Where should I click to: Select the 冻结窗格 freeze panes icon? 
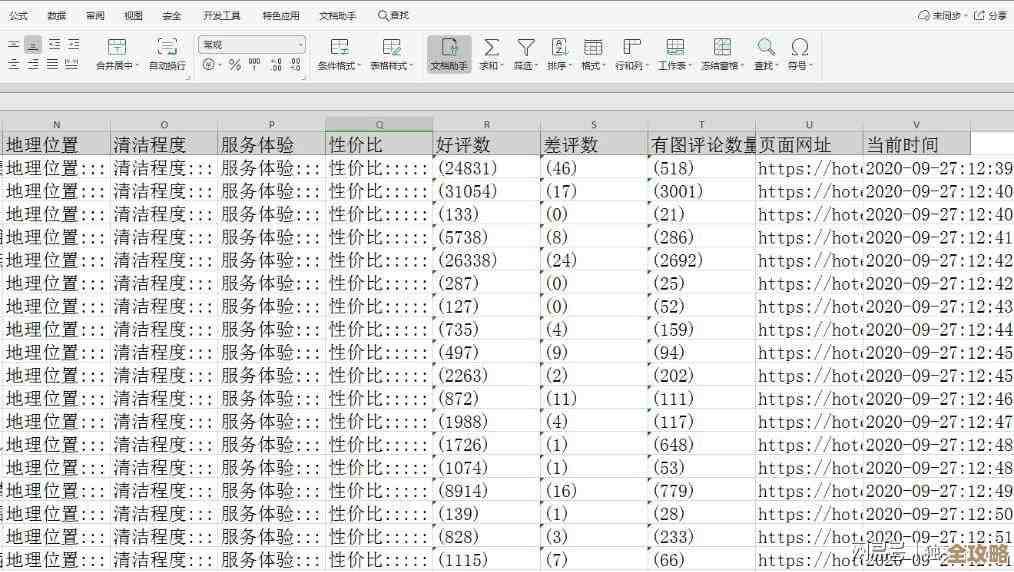tap(721, 47)
